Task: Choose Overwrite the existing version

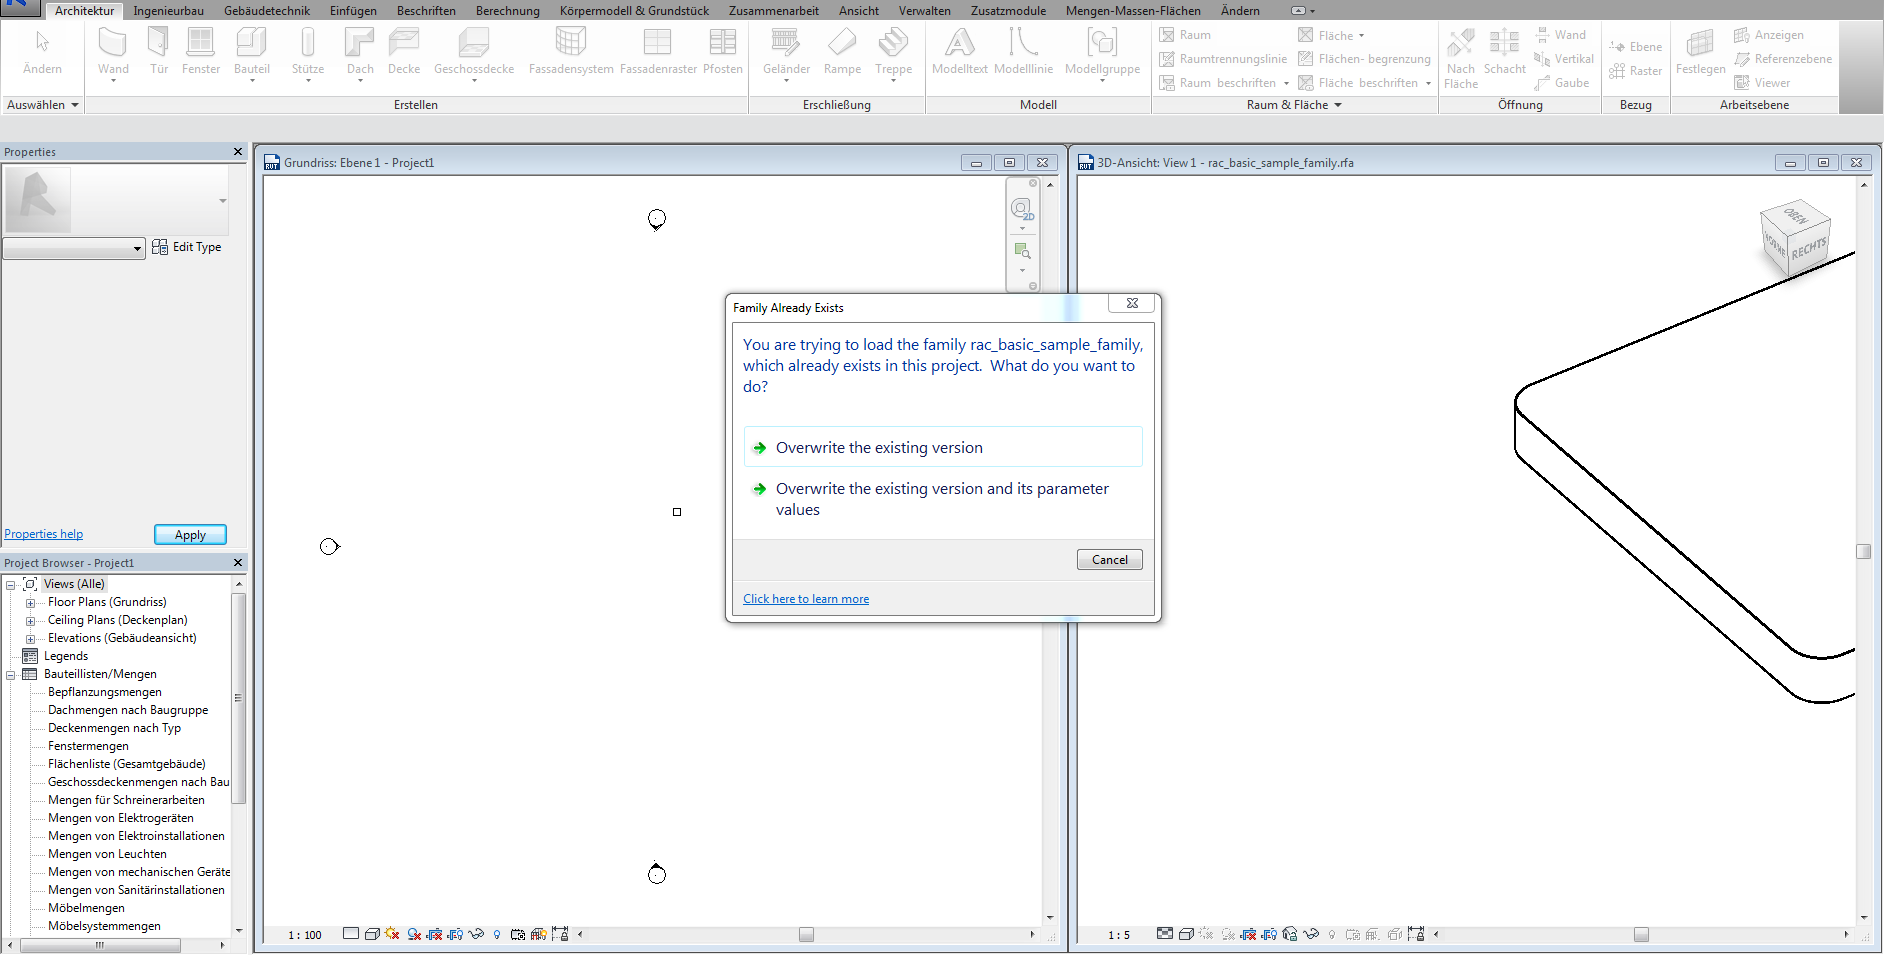Action: 880,447
